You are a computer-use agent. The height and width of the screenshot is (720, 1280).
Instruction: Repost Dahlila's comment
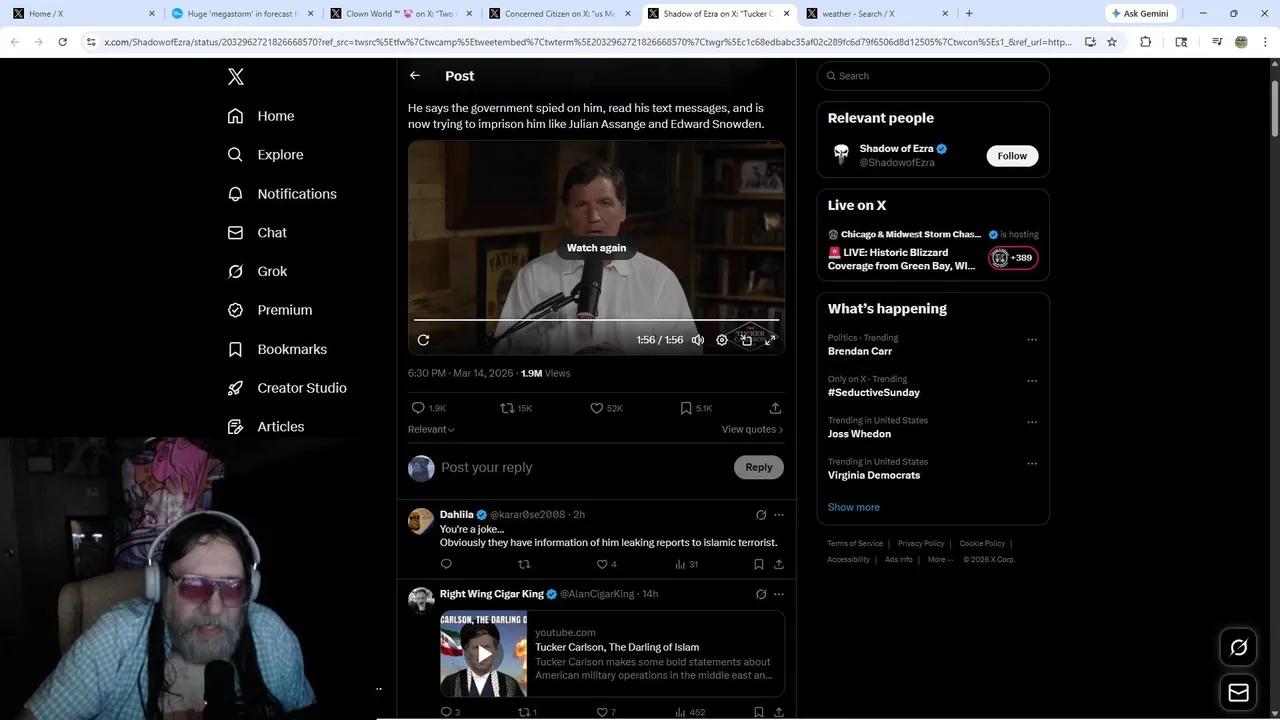coord(524,564)
